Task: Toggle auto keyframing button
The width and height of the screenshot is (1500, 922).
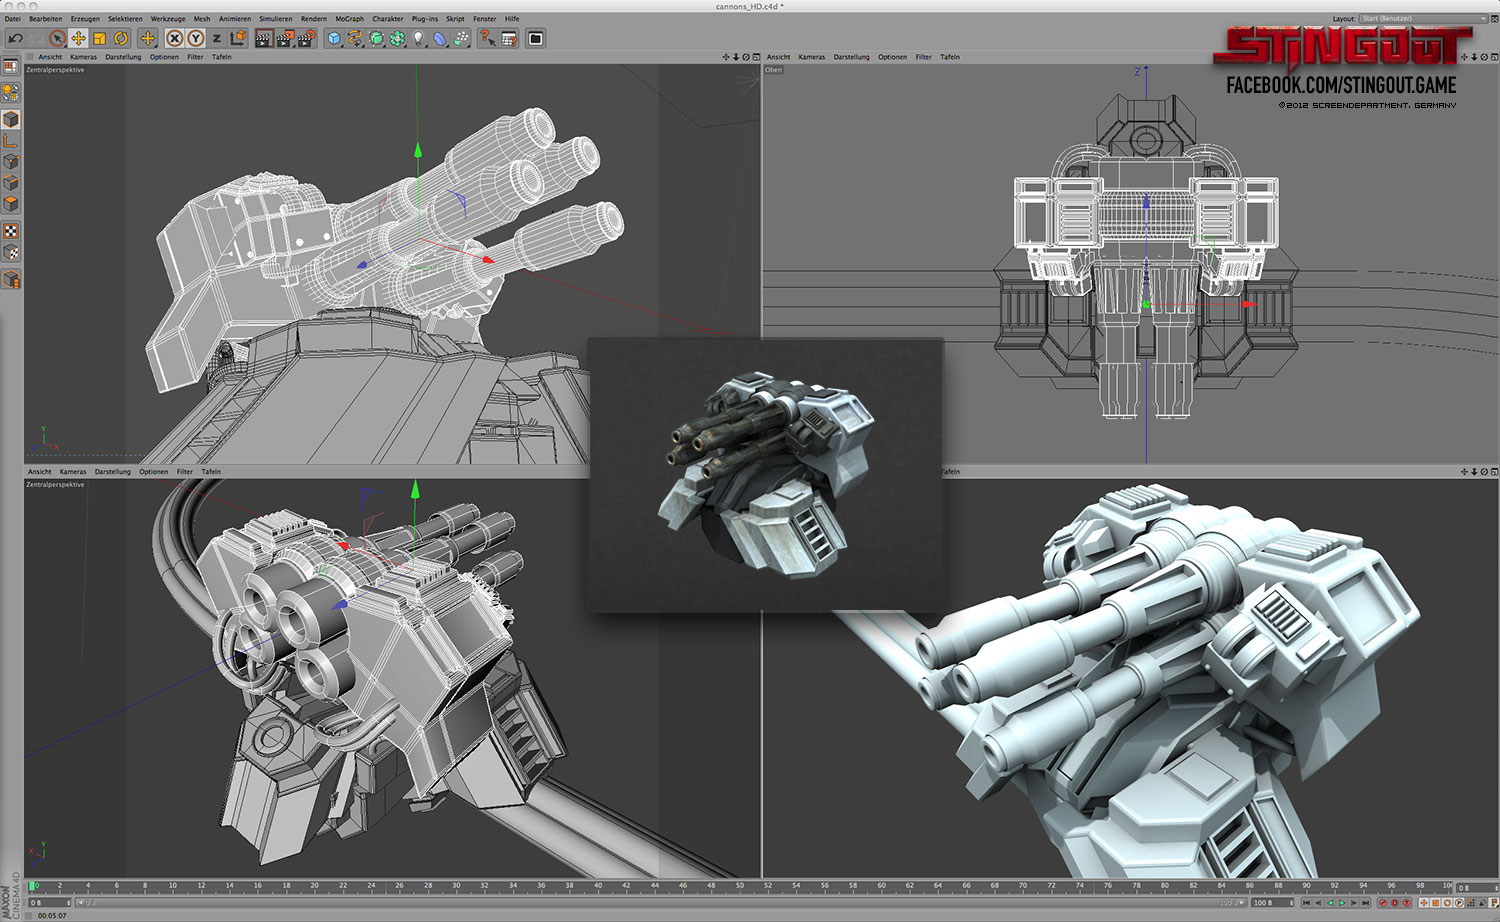Action: pyautogui.click(x=1395, y=903)
